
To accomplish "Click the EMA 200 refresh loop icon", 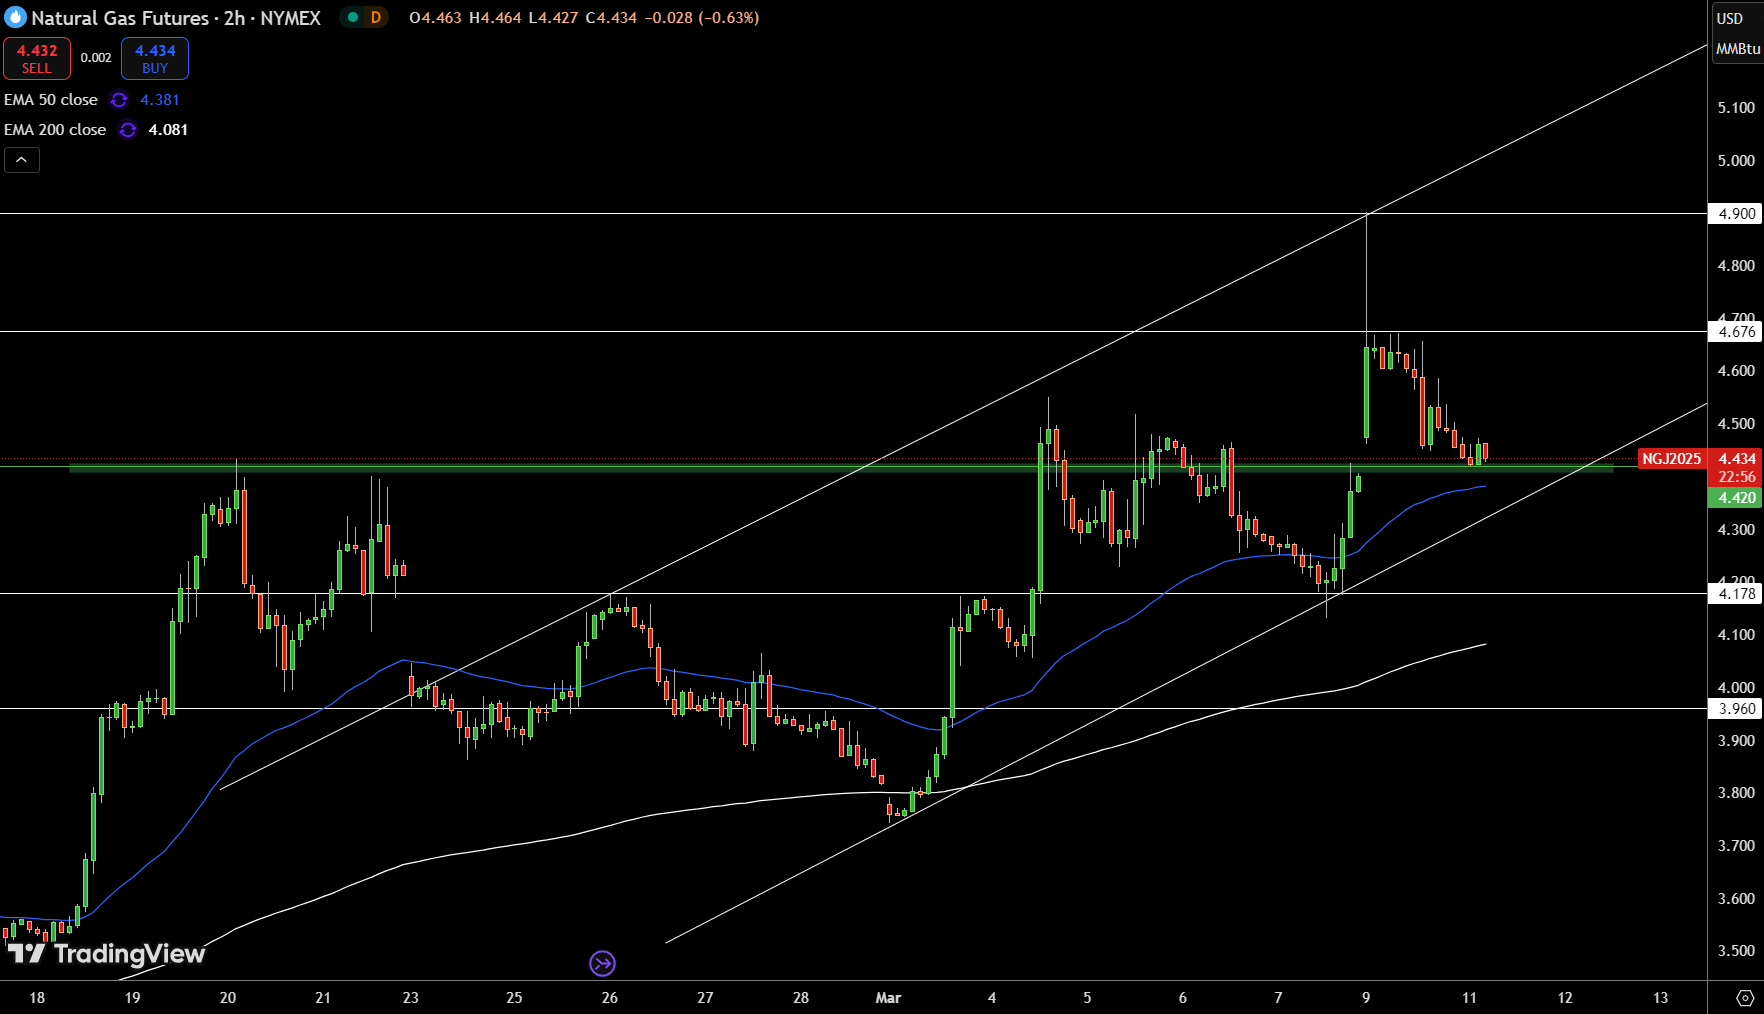I will click(128, 130).
